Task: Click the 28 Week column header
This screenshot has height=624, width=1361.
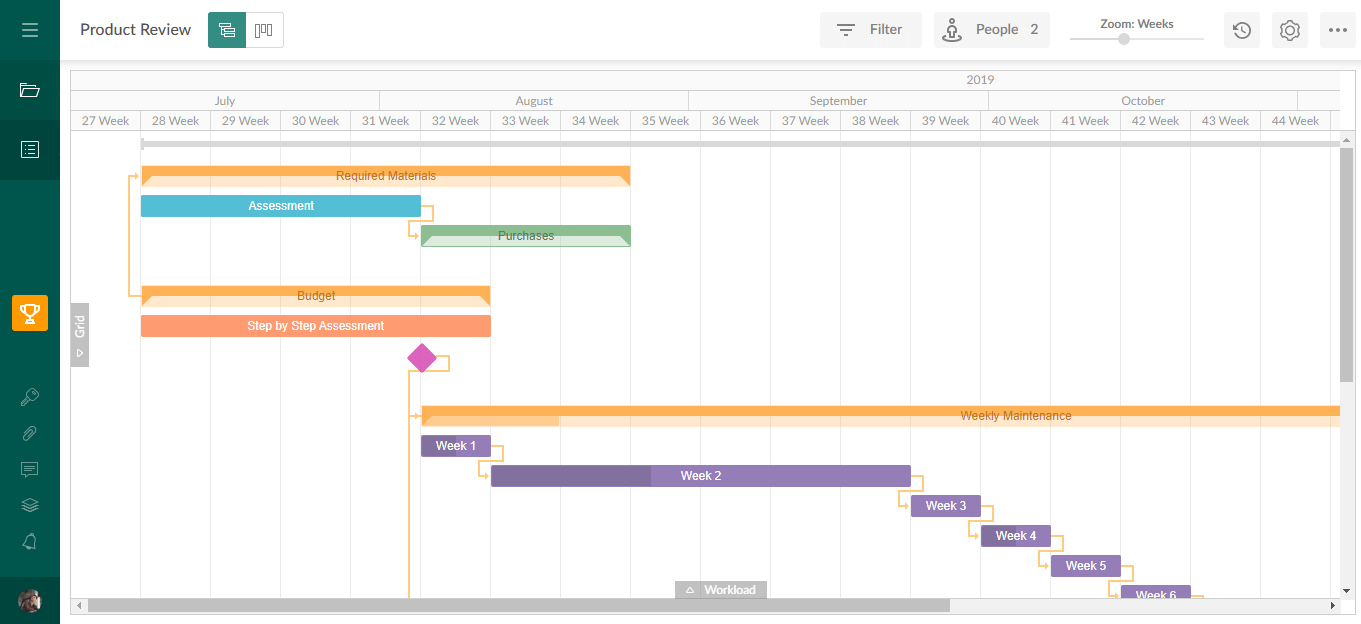Action: (176, 121)
